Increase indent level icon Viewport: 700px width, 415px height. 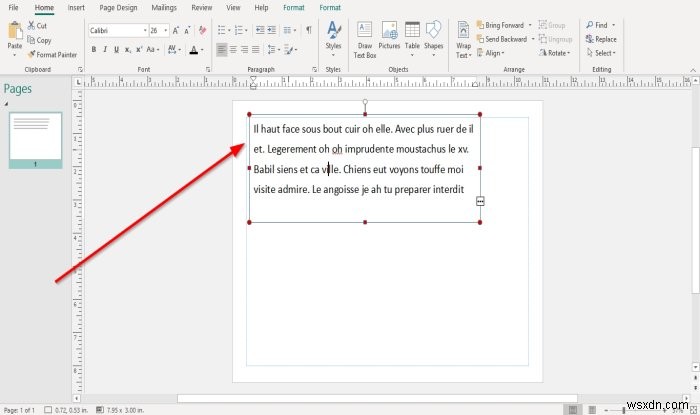[271, 30]
